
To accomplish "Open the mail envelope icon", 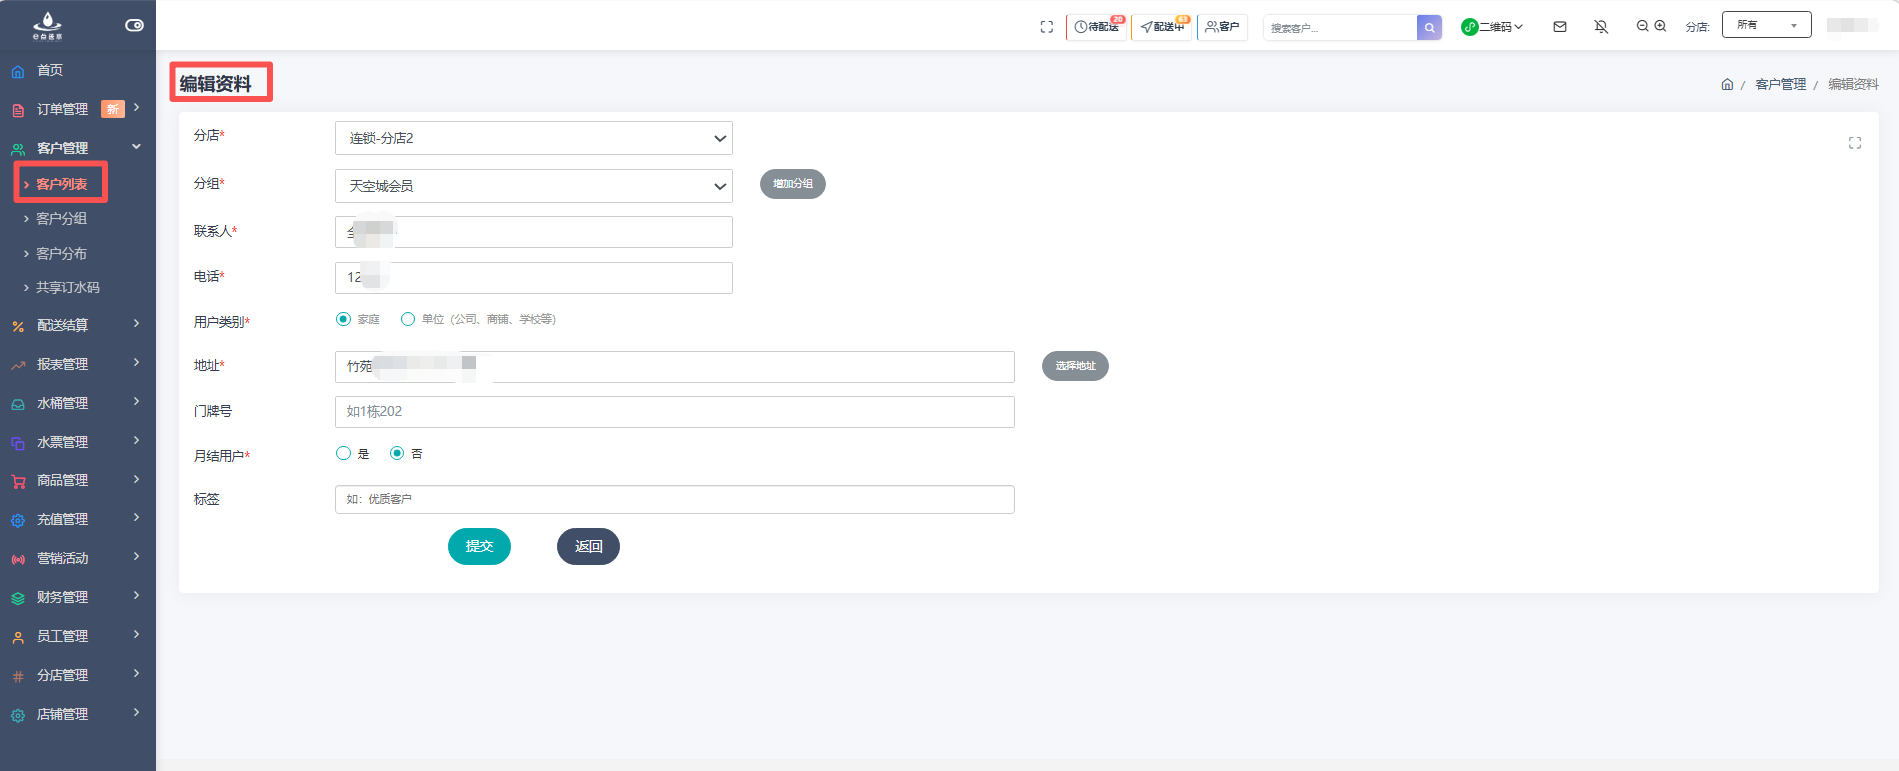I will [x=1559, y=27].
